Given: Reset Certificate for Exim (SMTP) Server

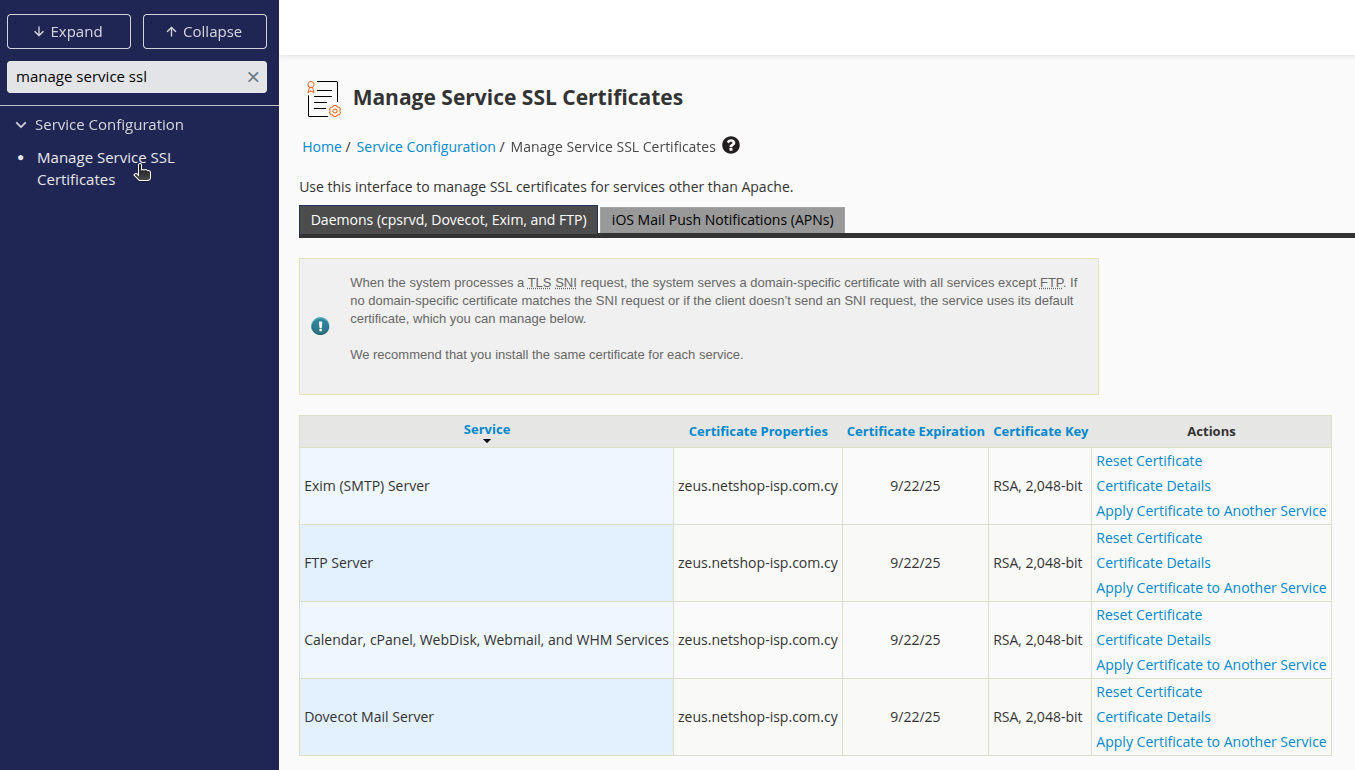Looking at the screenshot, I should pos(1149,461).
